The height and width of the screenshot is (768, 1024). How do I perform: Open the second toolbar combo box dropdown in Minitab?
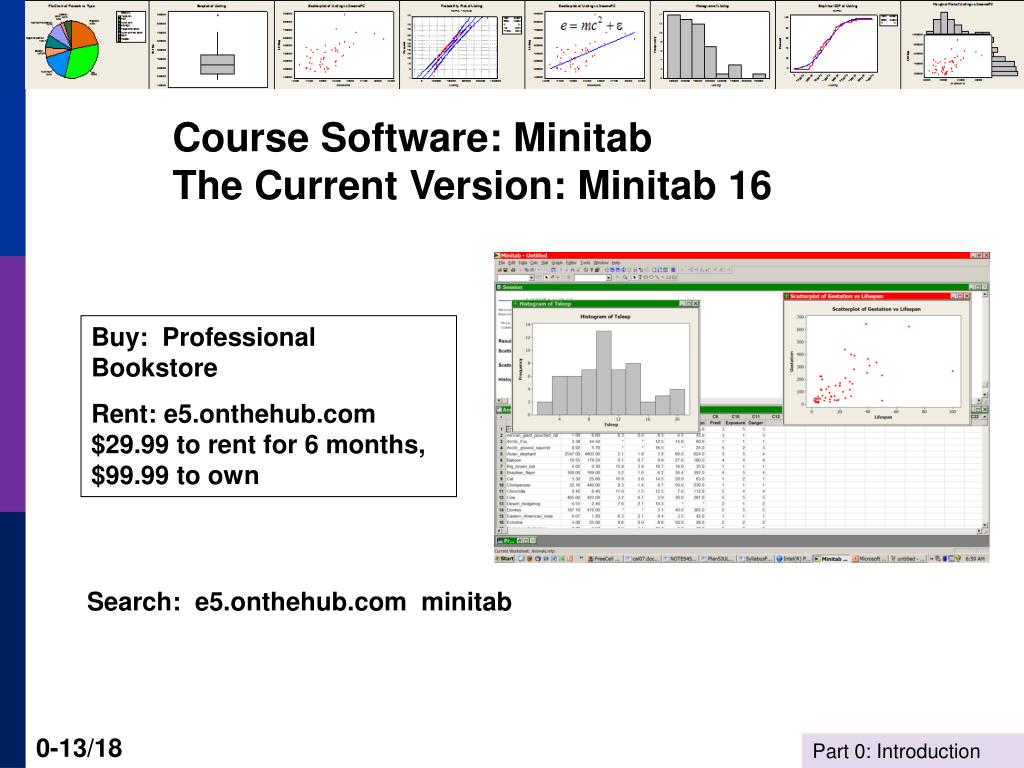pos(609,278)
